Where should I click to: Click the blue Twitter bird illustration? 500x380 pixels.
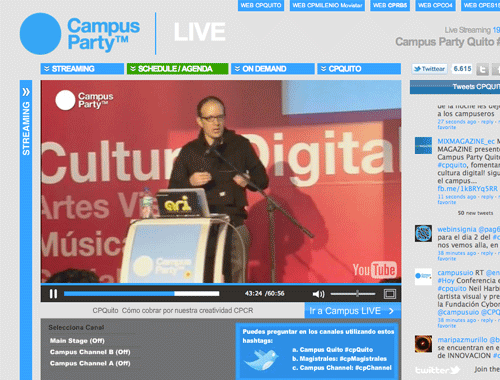[261, 360]
